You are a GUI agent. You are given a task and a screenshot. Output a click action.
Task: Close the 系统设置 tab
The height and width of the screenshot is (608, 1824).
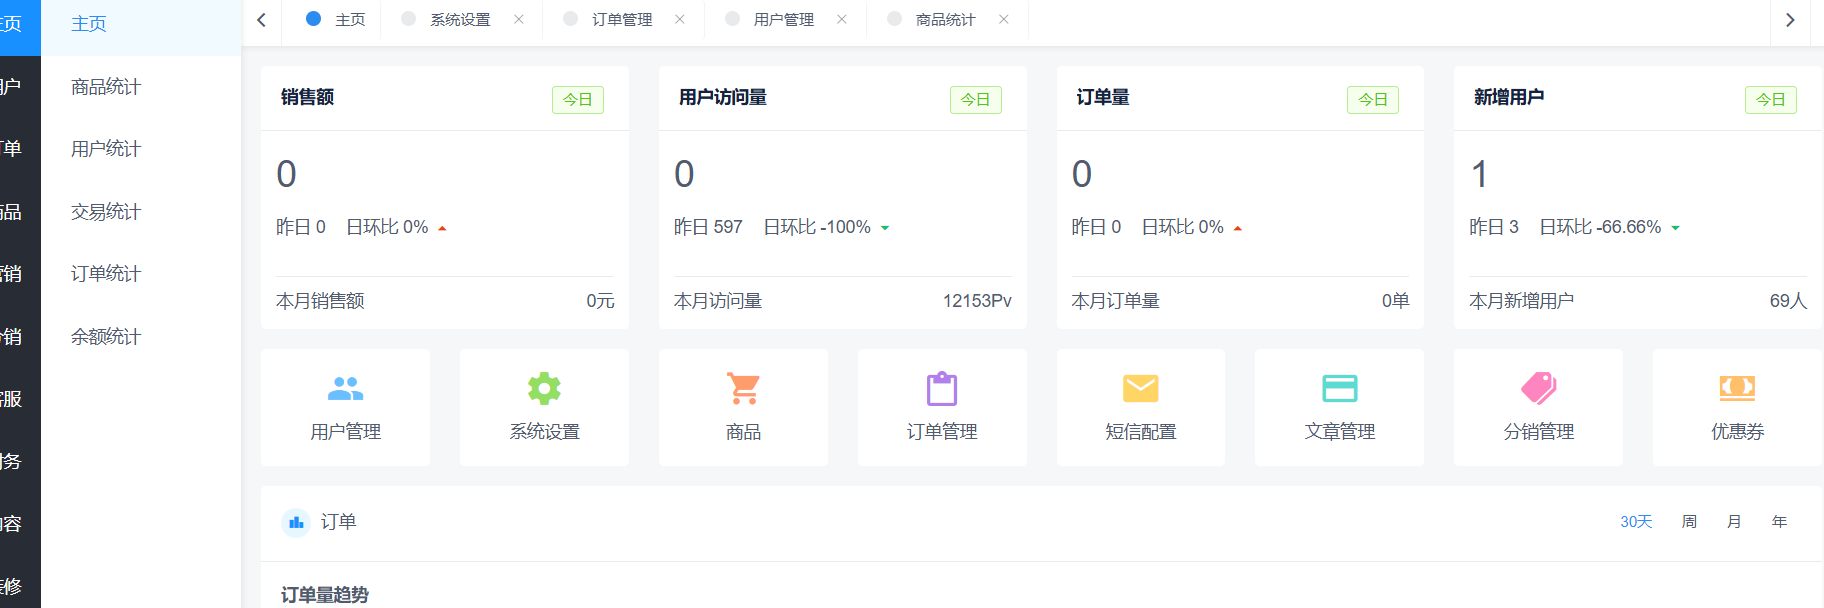(519, 19)
